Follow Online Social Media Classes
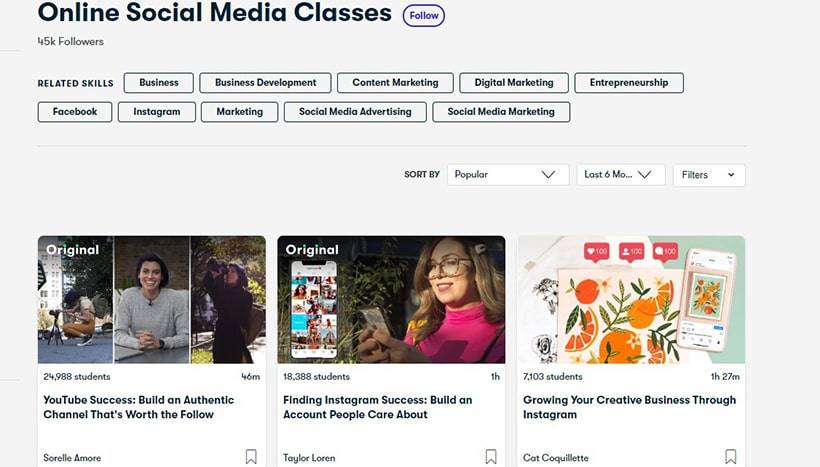Image resolution: width=820 pixels, height=467 pixels. [x=424, y=16]
